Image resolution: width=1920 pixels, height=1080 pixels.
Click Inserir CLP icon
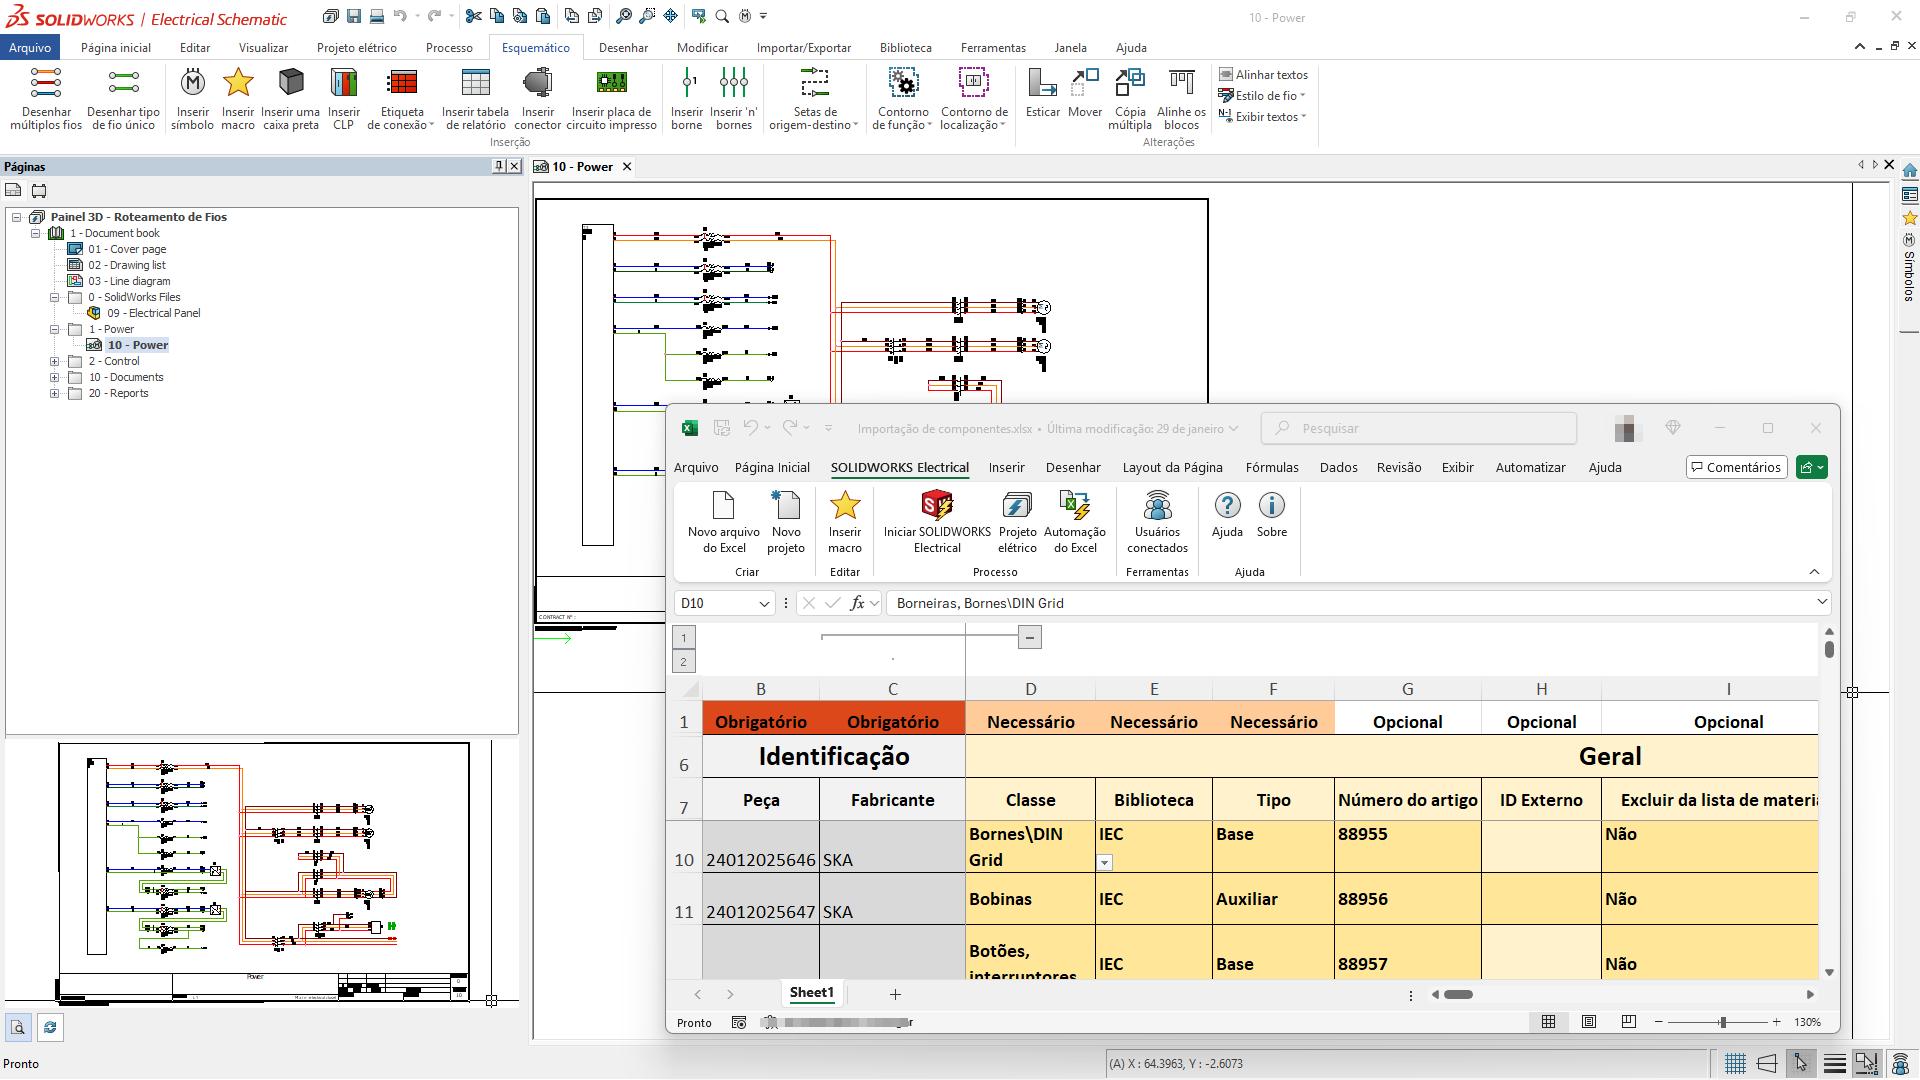pyautogui.click(x=343, y=98)
